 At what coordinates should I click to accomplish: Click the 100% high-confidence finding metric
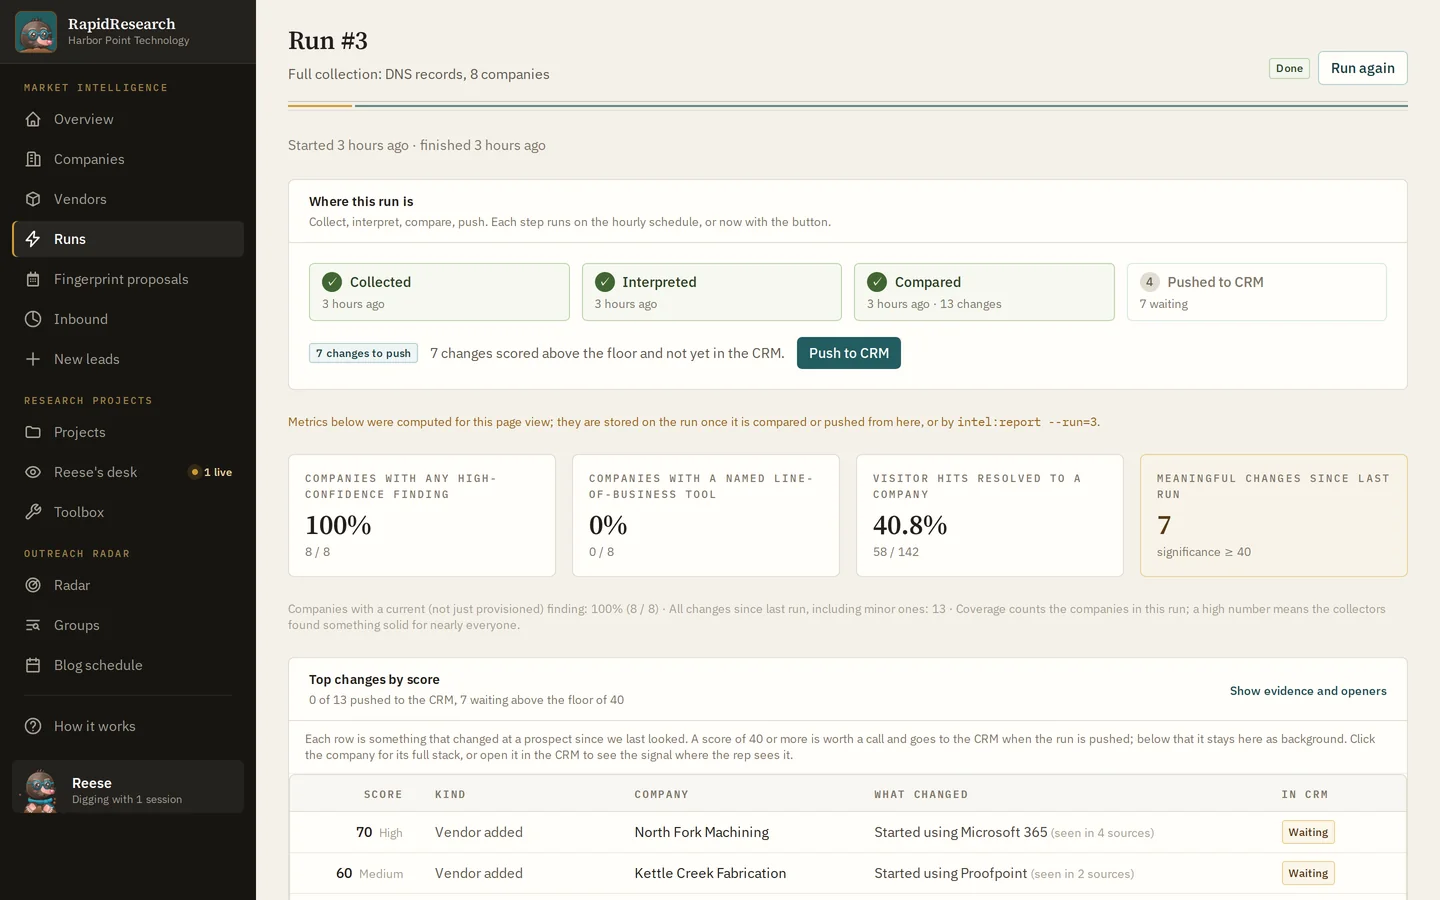(x=338, y=525)
